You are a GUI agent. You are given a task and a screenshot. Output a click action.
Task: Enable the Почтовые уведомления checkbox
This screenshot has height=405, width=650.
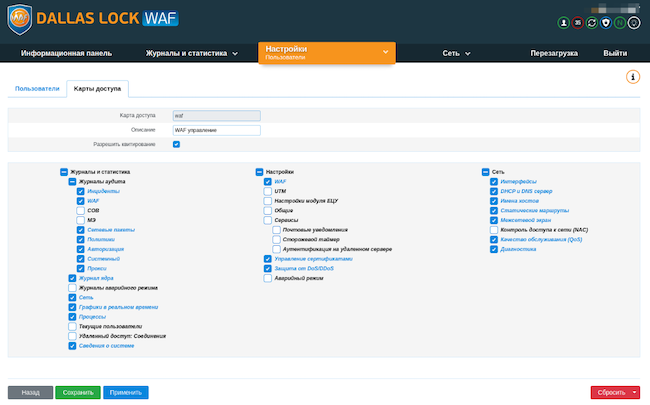(276, 230)
